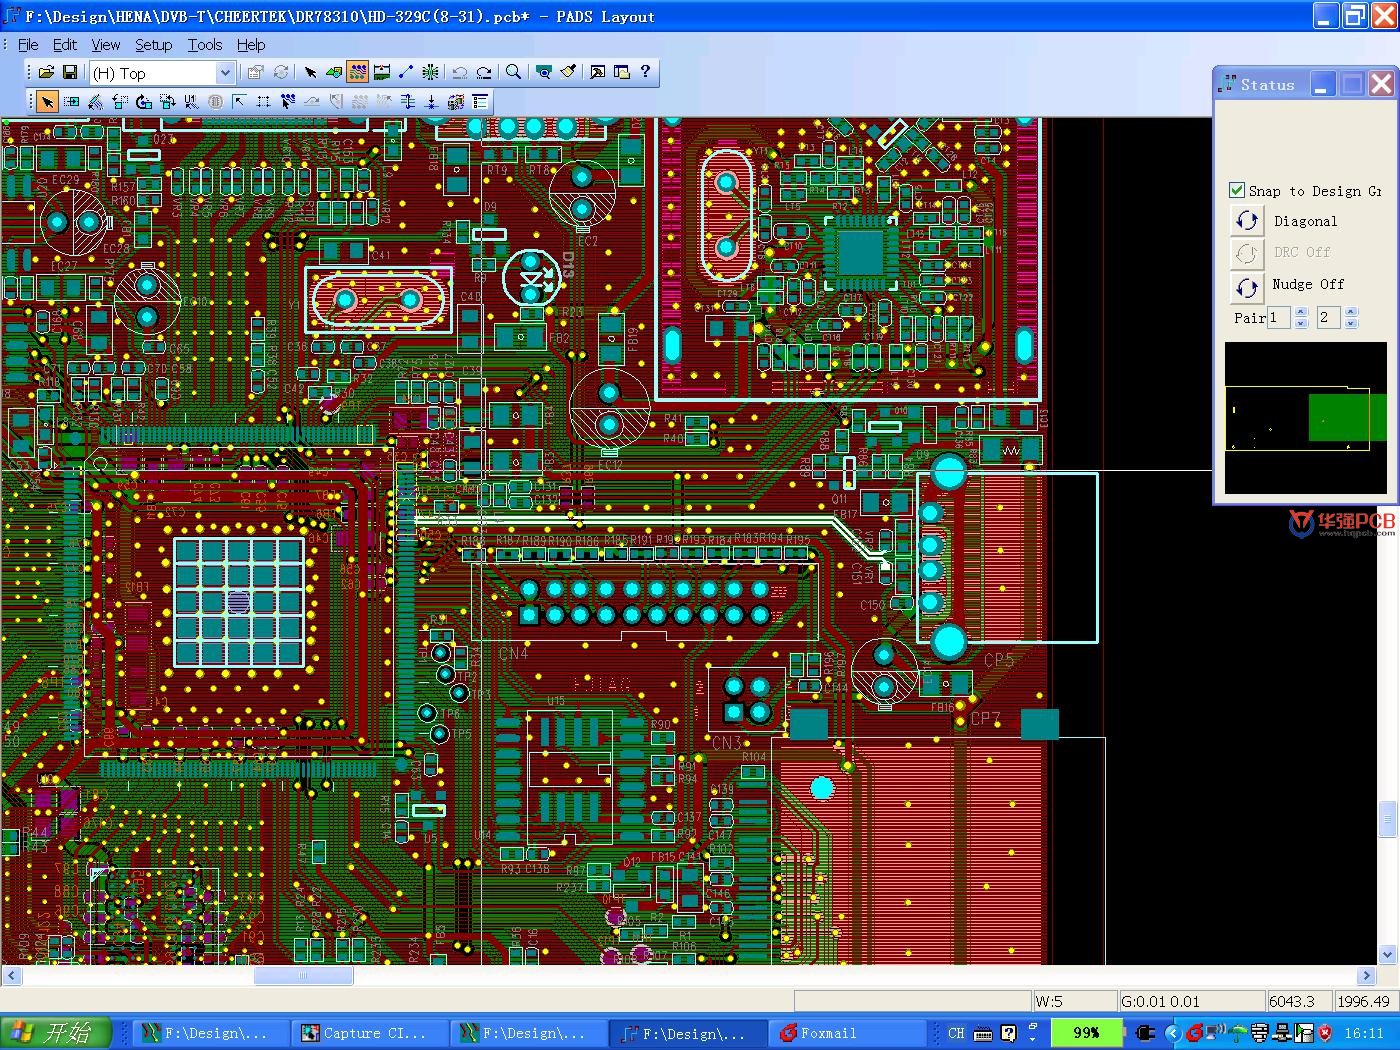Activate the Zoom magnifier tool

point(513,72)
